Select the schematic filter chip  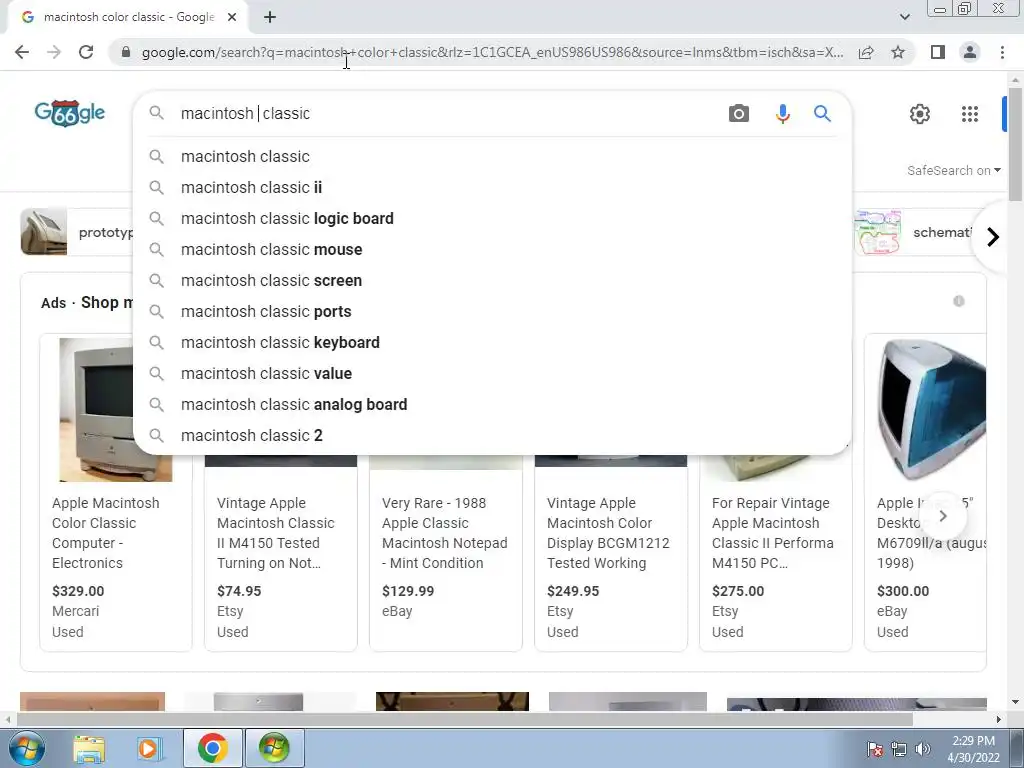913,232
